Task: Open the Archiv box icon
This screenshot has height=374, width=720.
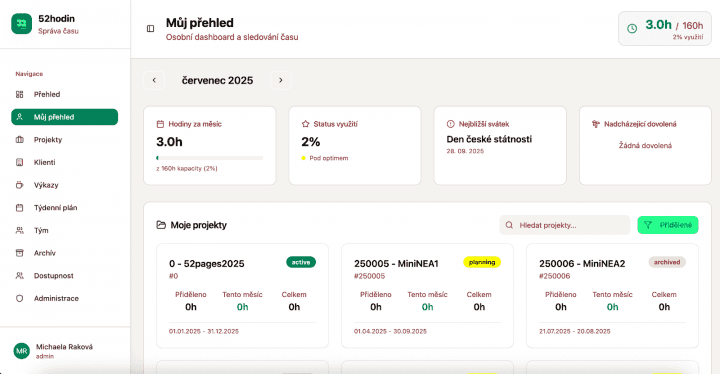Action: coord(19,253)
